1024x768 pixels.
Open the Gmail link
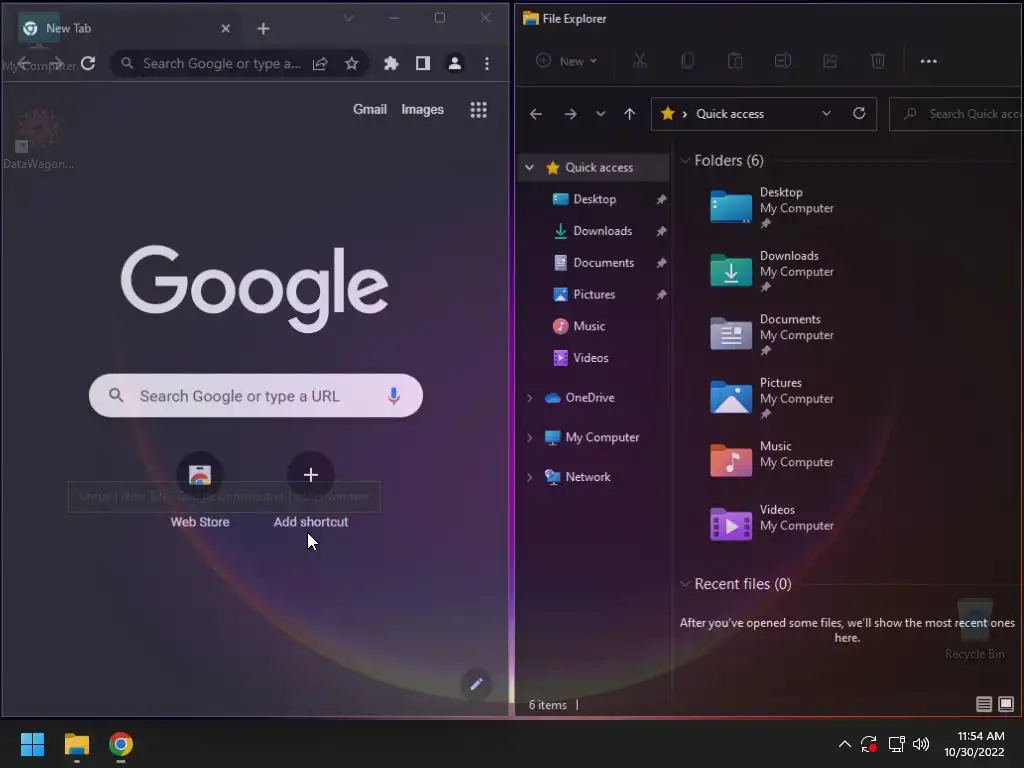click(370, 110)
